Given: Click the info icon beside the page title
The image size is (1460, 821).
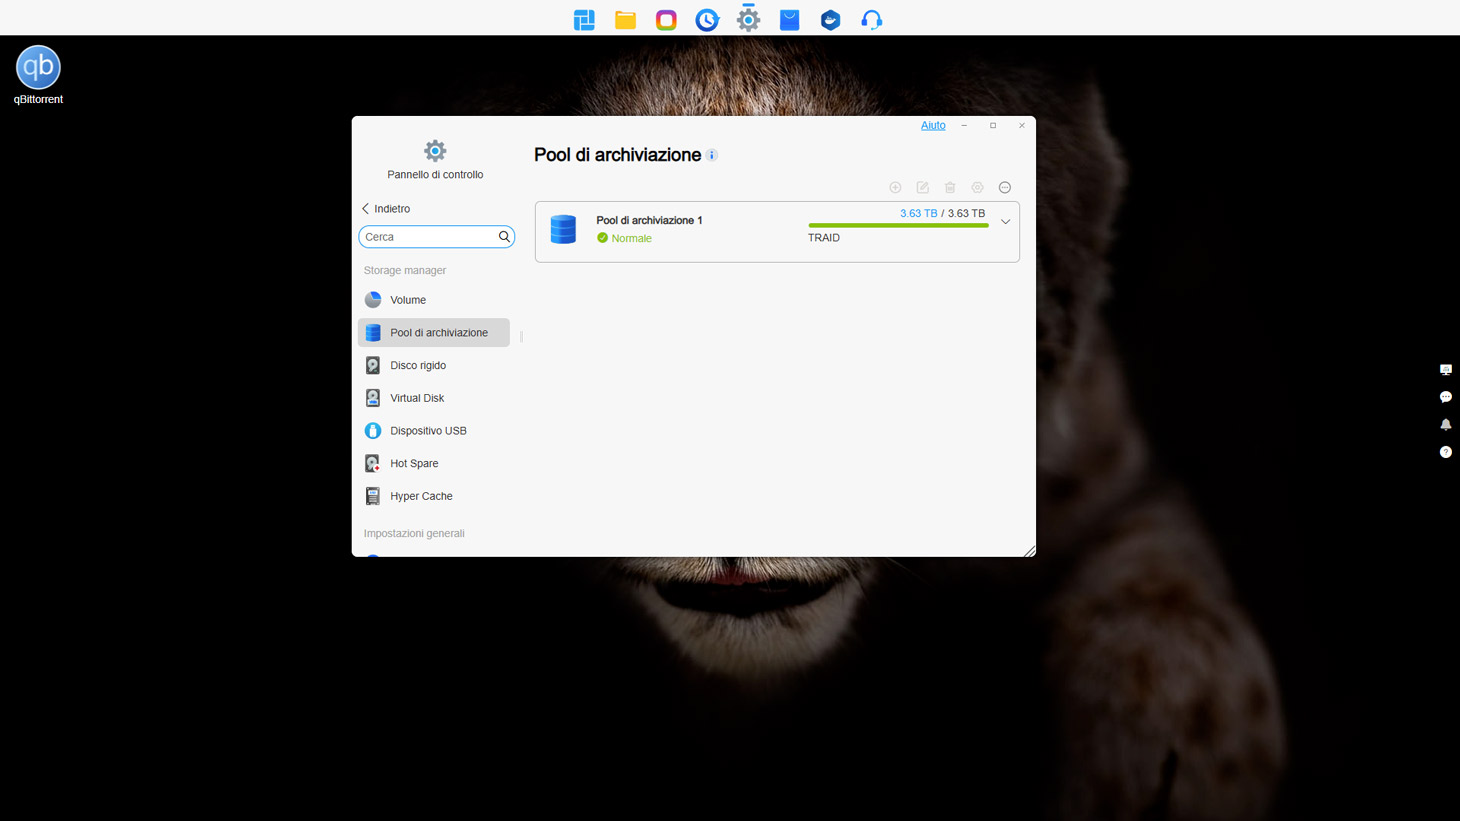Looking at the screenshot, I should click(x=712, y=155).
